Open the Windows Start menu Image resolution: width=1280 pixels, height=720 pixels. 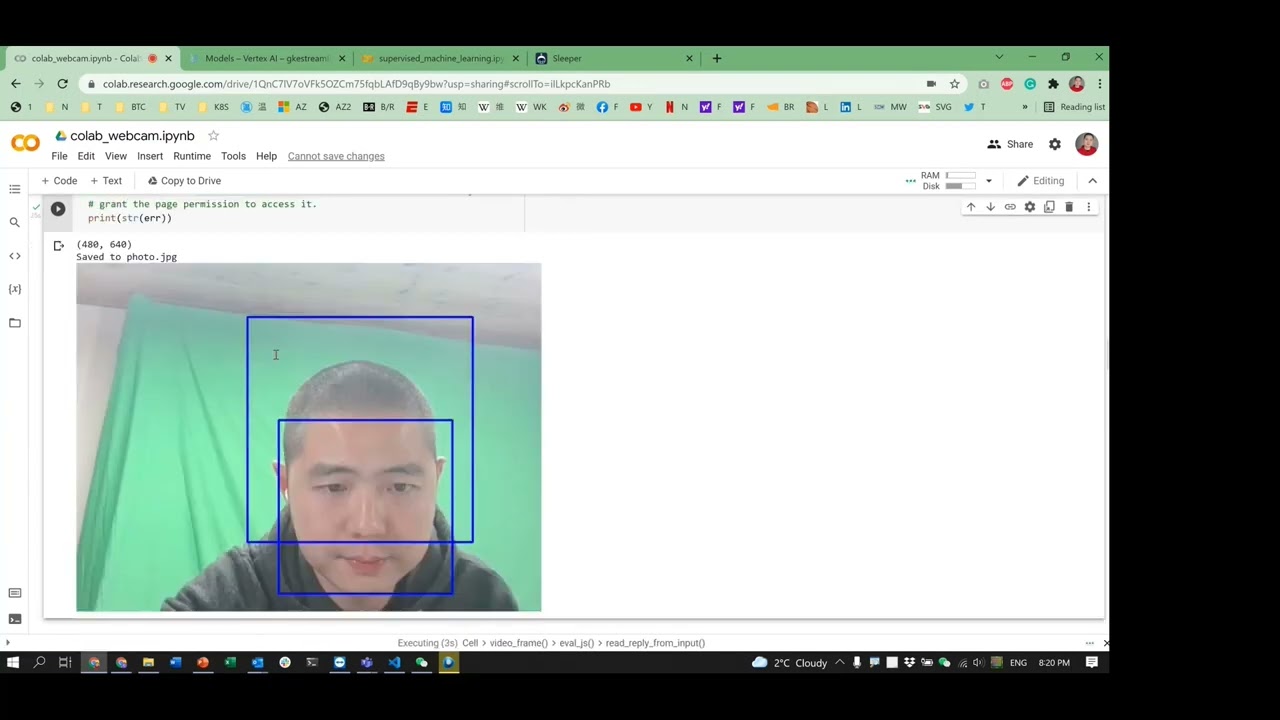tap(13, 662)
